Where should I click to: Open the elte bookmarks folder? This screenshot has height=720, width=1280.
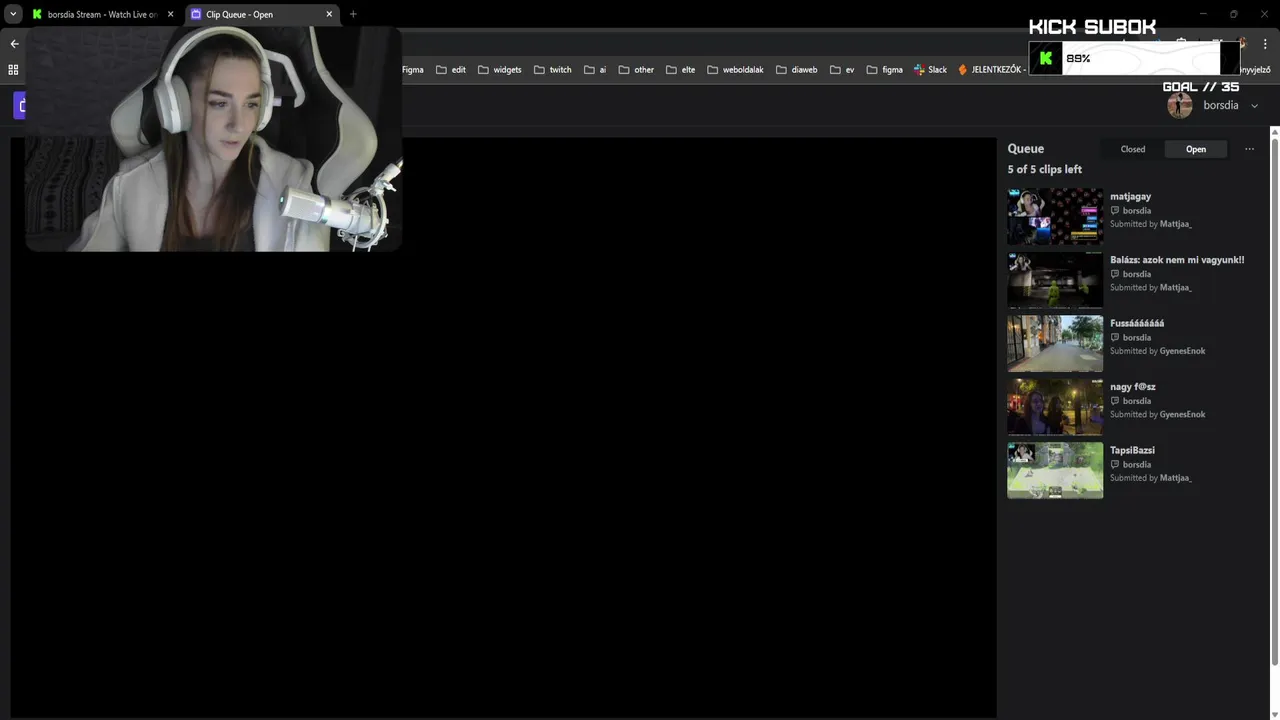681,70
